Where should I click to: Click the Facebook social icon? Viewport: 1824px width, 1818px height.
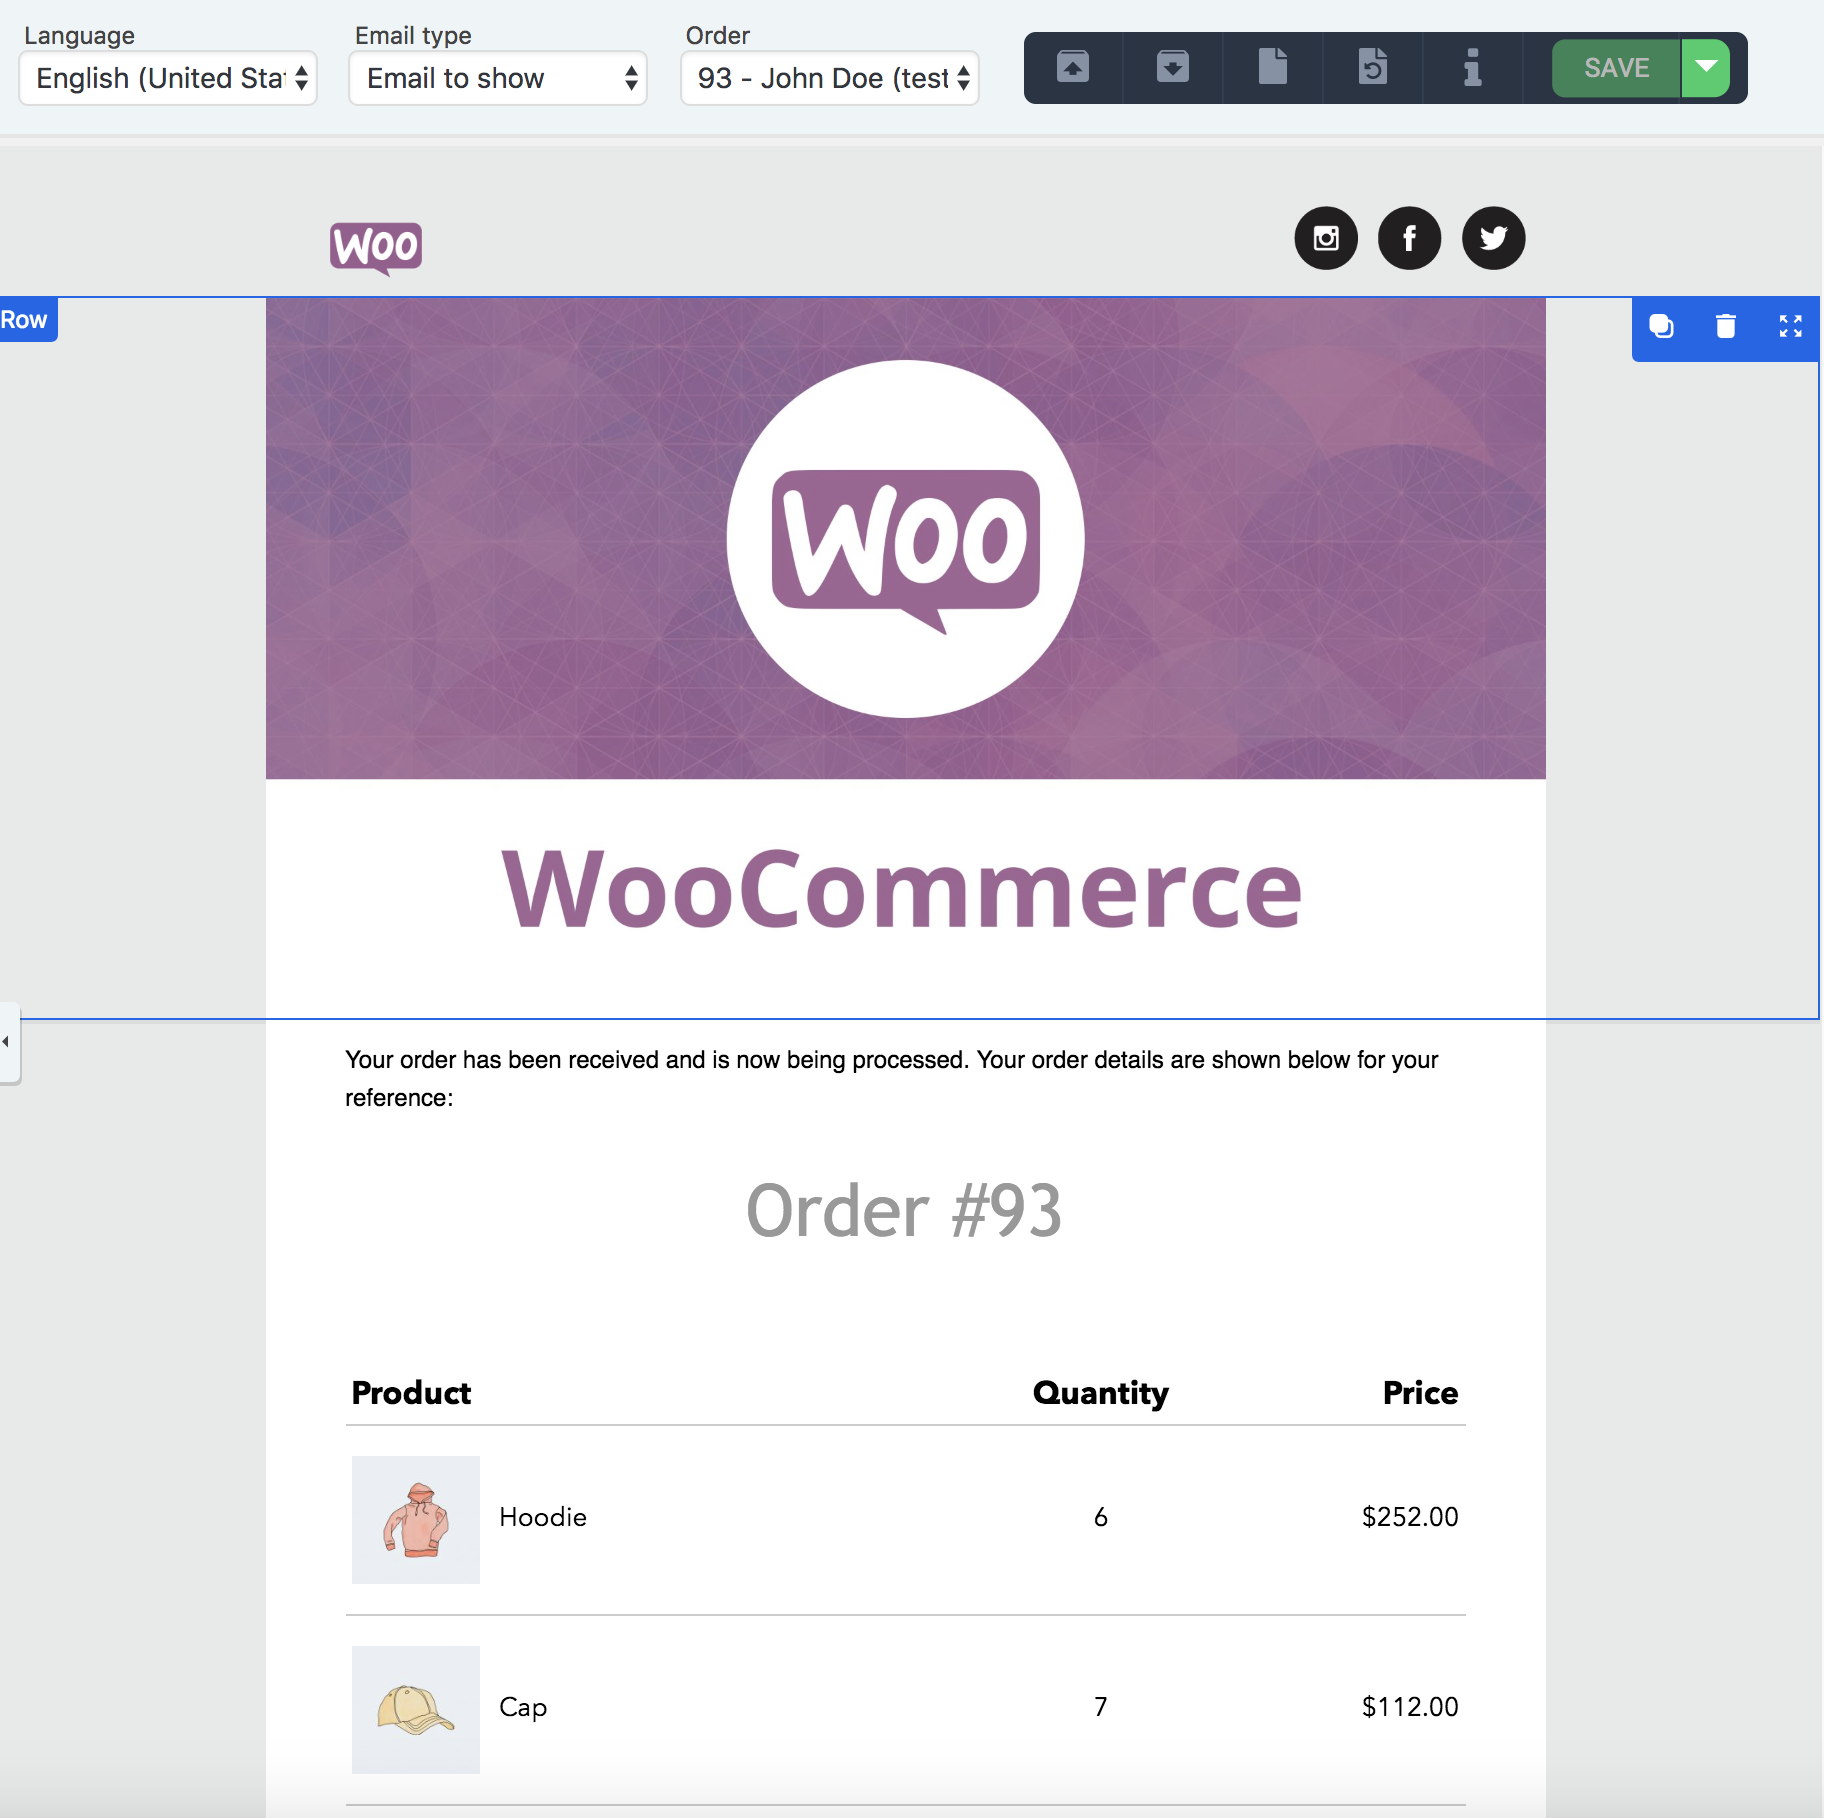pyautogui.click(x=1410, y=238)
